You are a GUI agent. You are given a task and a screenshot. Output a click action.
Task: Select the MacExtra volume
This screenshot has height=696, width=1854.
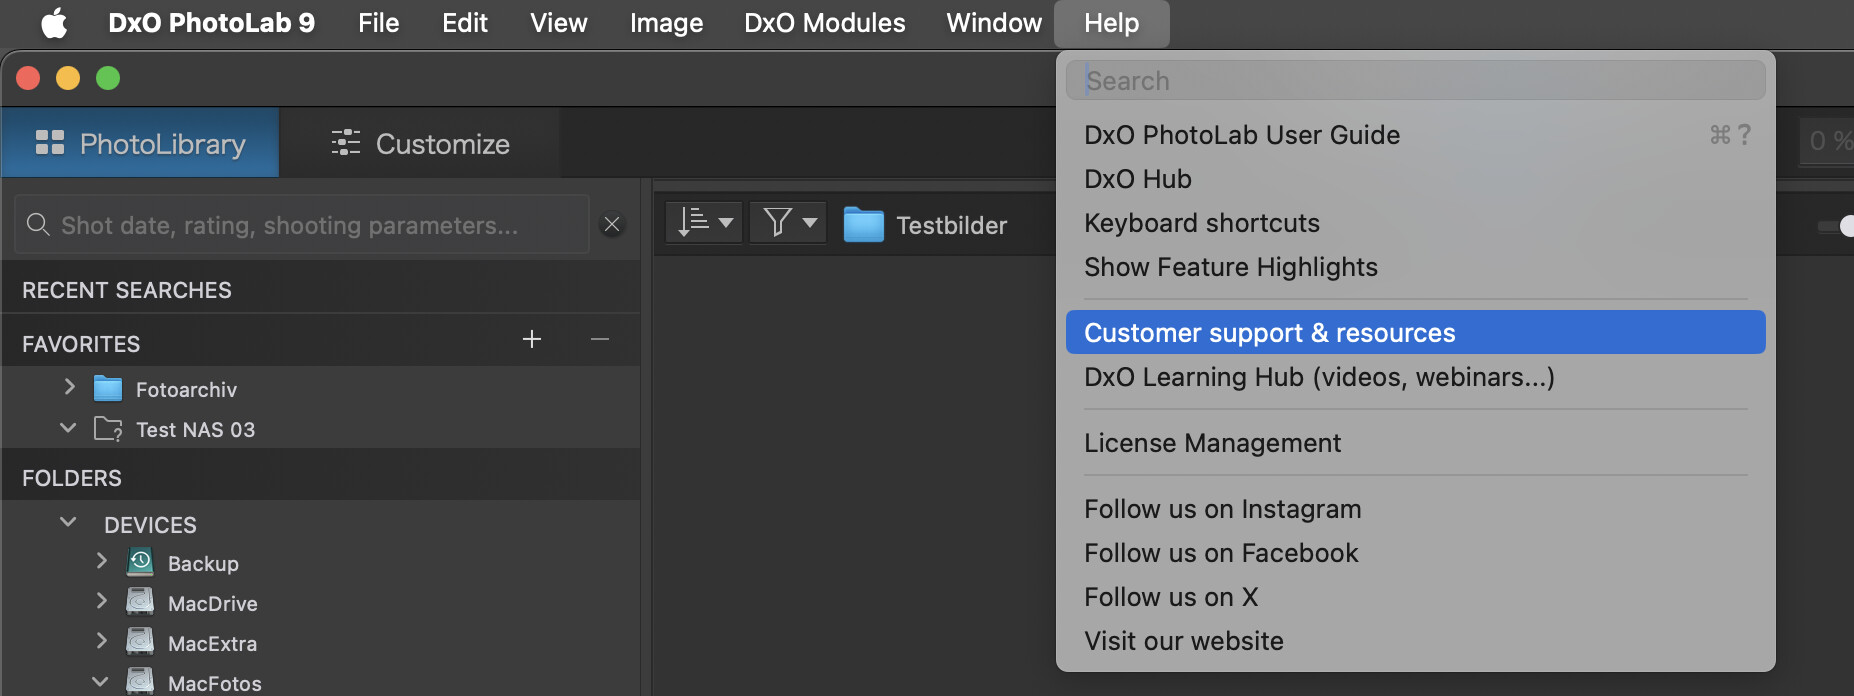tap(212, 643)
